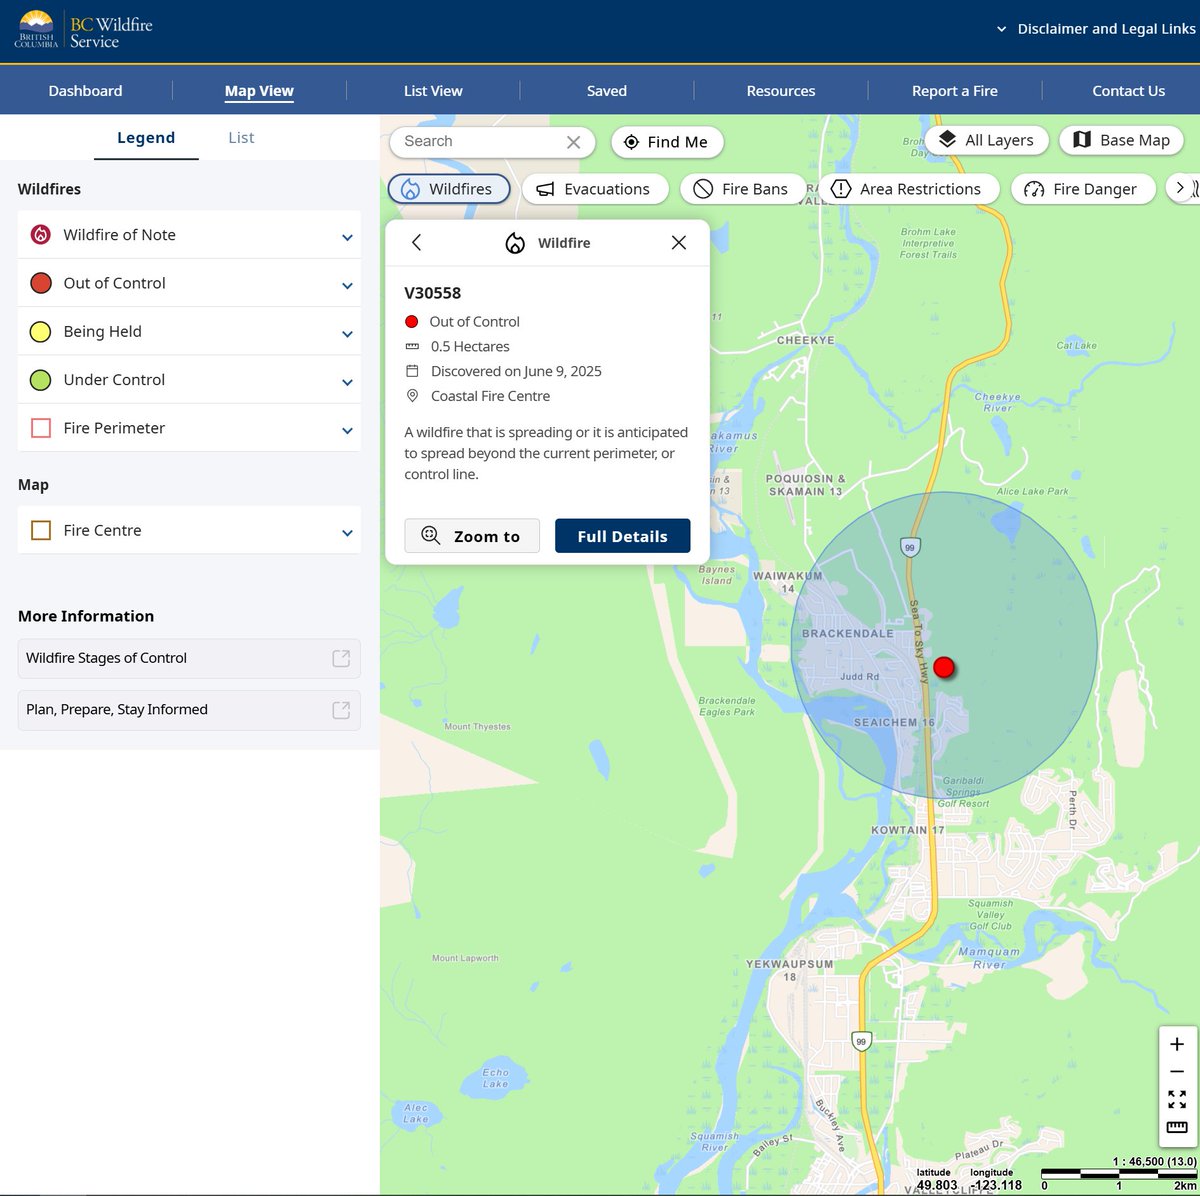Open the Fire Danger meter icon
This screenshot has width=1200, height=1196.
click(x=1033, y=188)
